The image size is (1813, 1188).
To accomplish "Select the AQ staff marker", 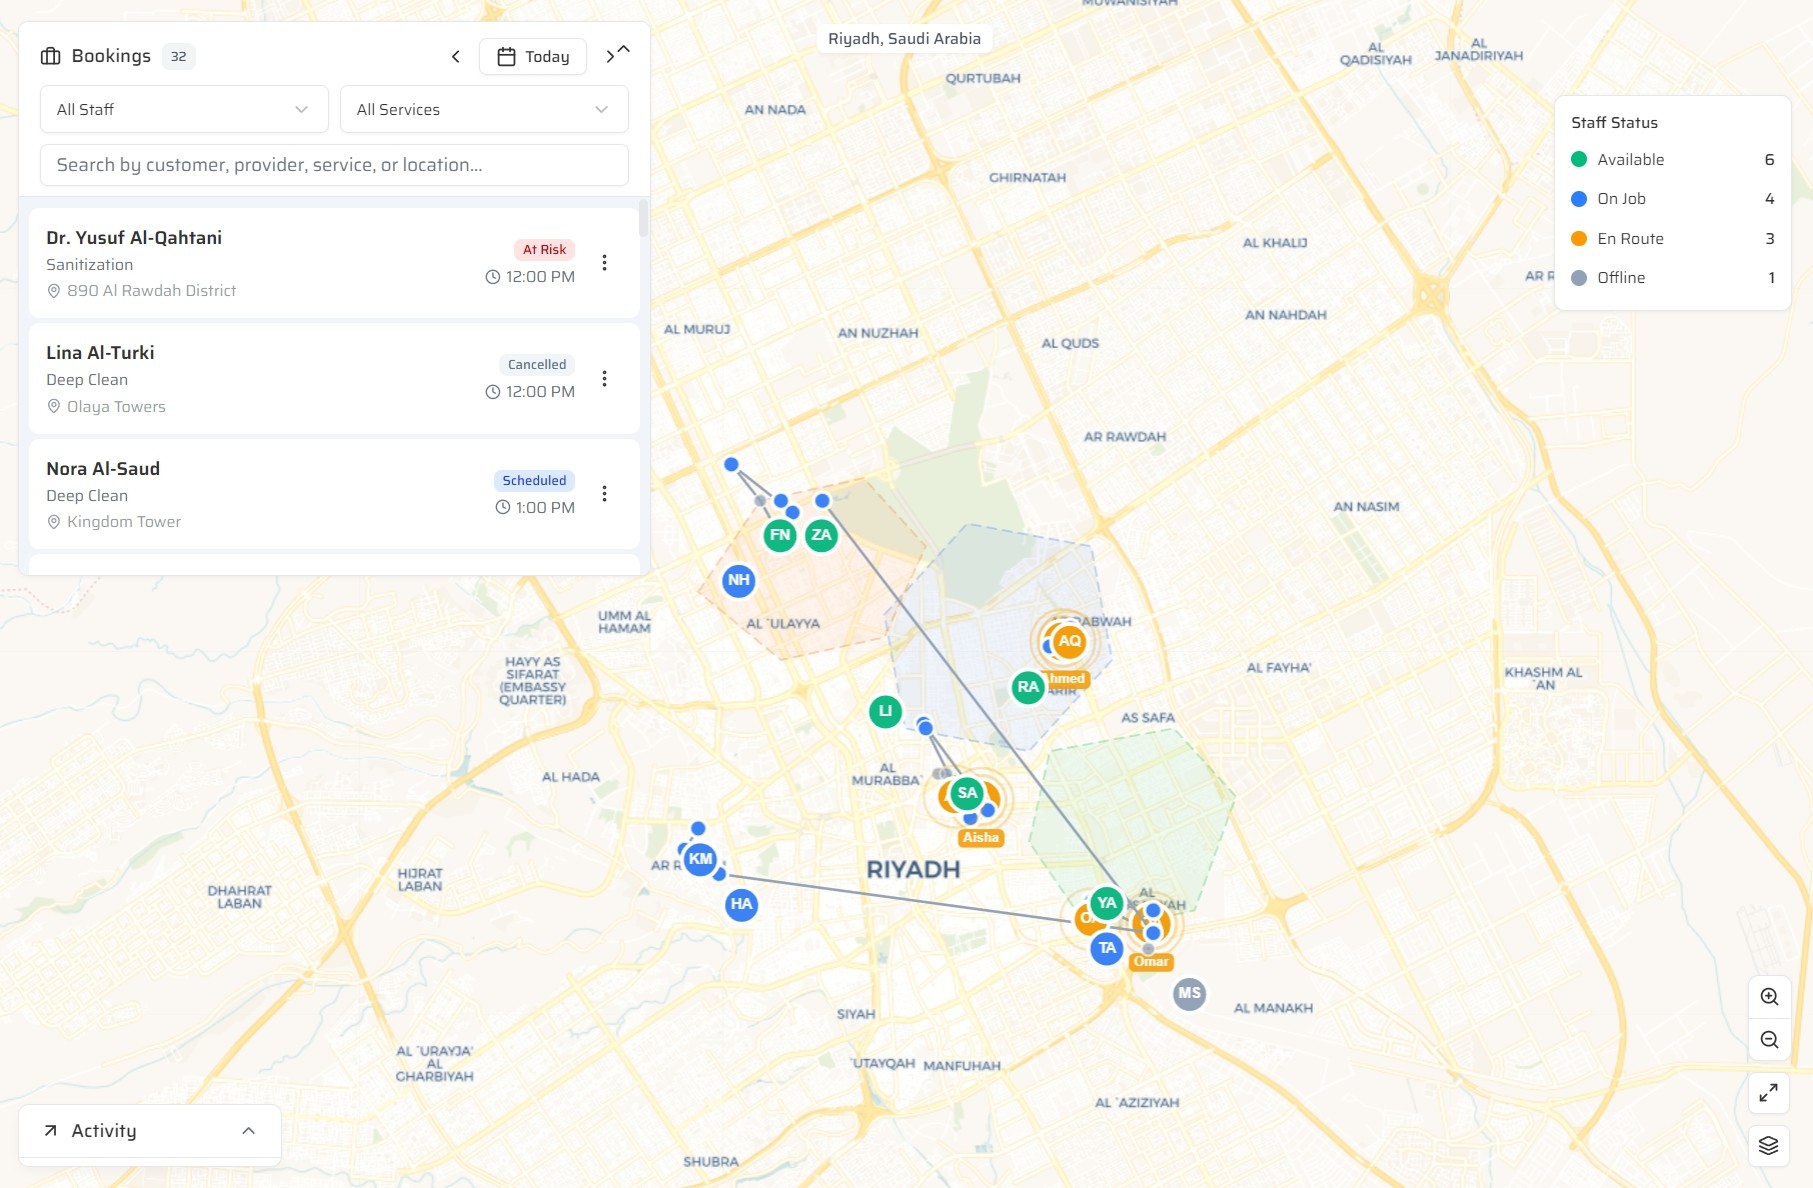I will (1069, 641).
